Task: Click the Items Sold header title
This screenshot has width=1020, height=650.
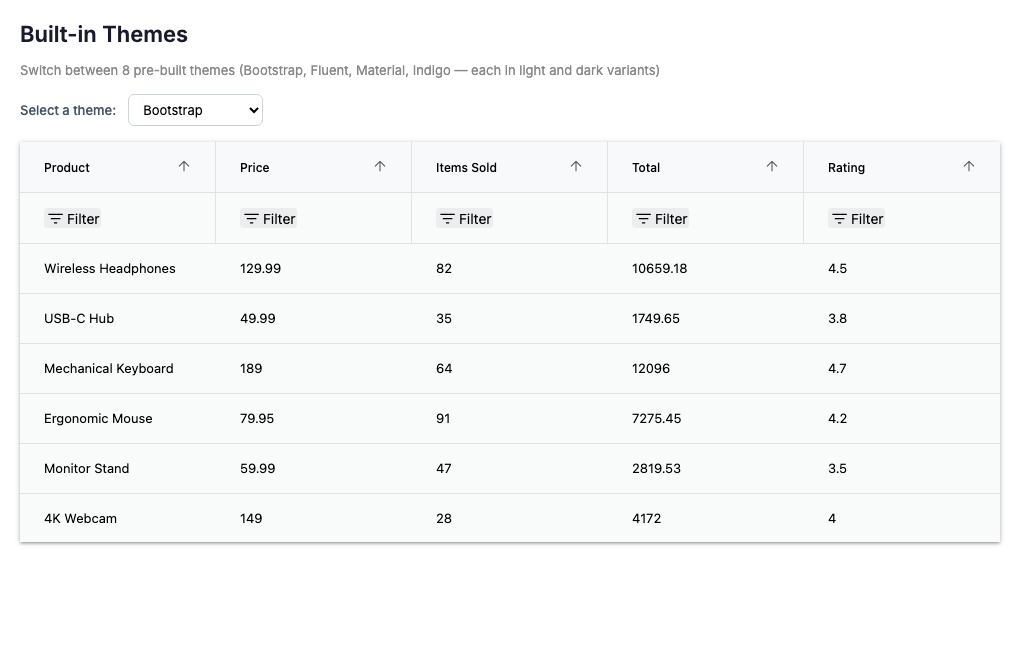Action: tap(466, 168)
